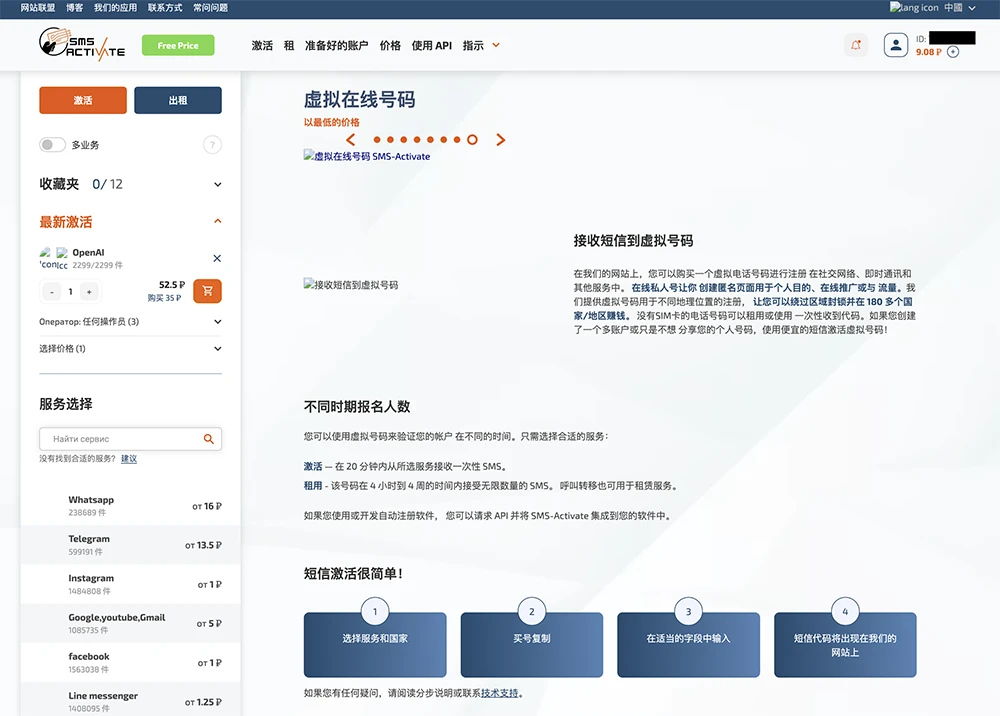This screenshot has width=1000, height=716.
Task: Select Instagram service row
Action: pyautogui.click(x=130, y=585)
